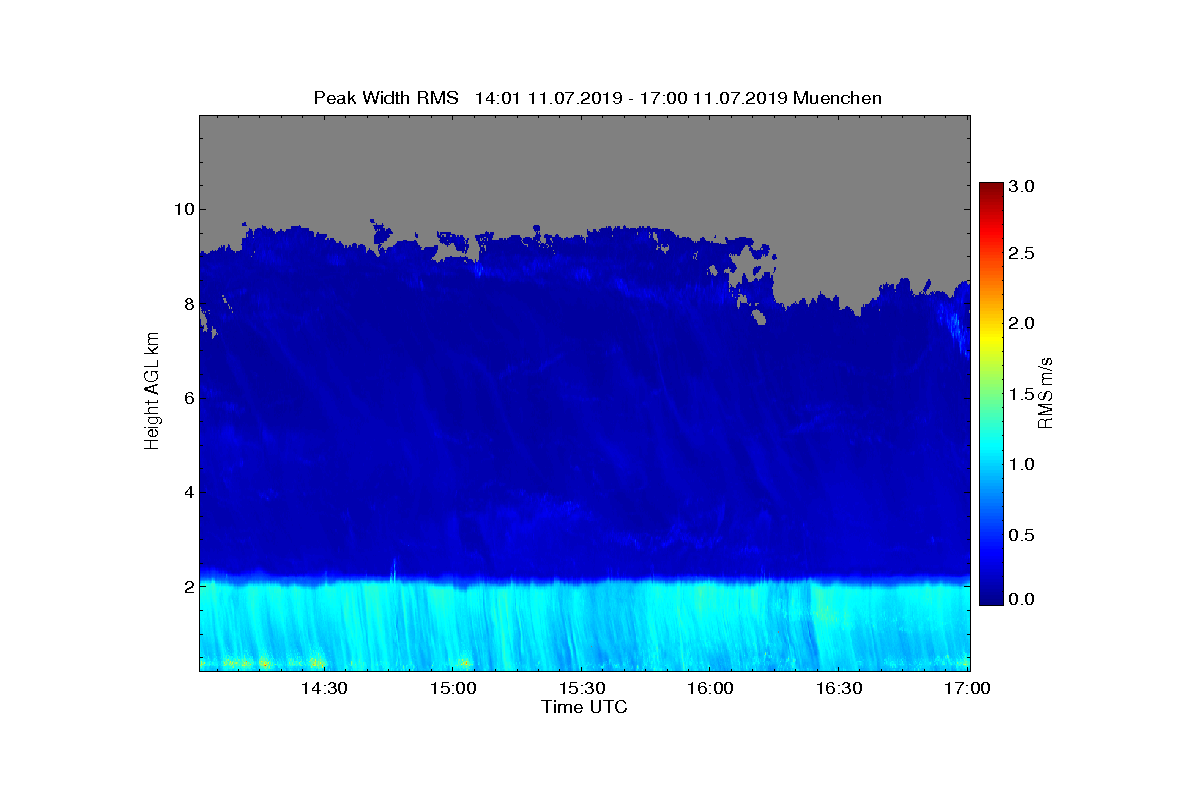Click the 16:30 time tick label

coord(840,689)
